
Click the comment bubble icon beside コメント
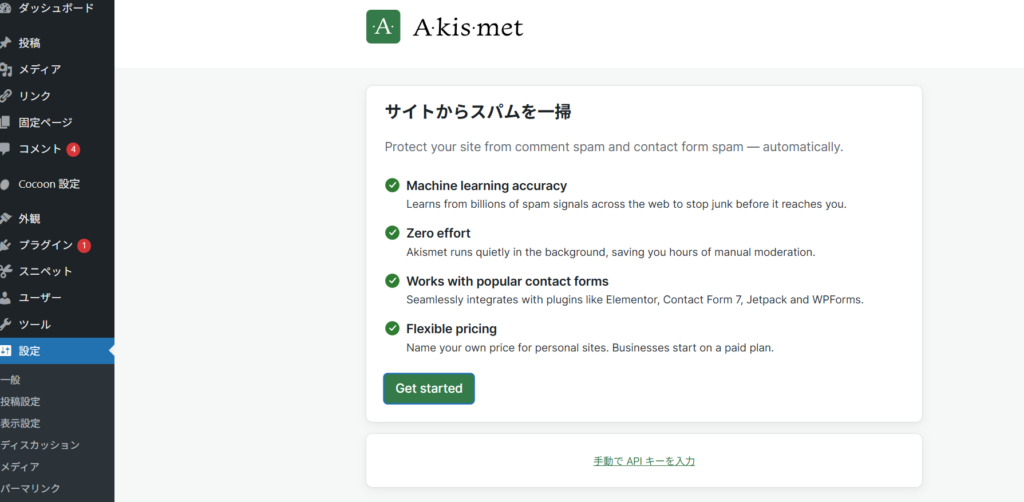point(6,149)
